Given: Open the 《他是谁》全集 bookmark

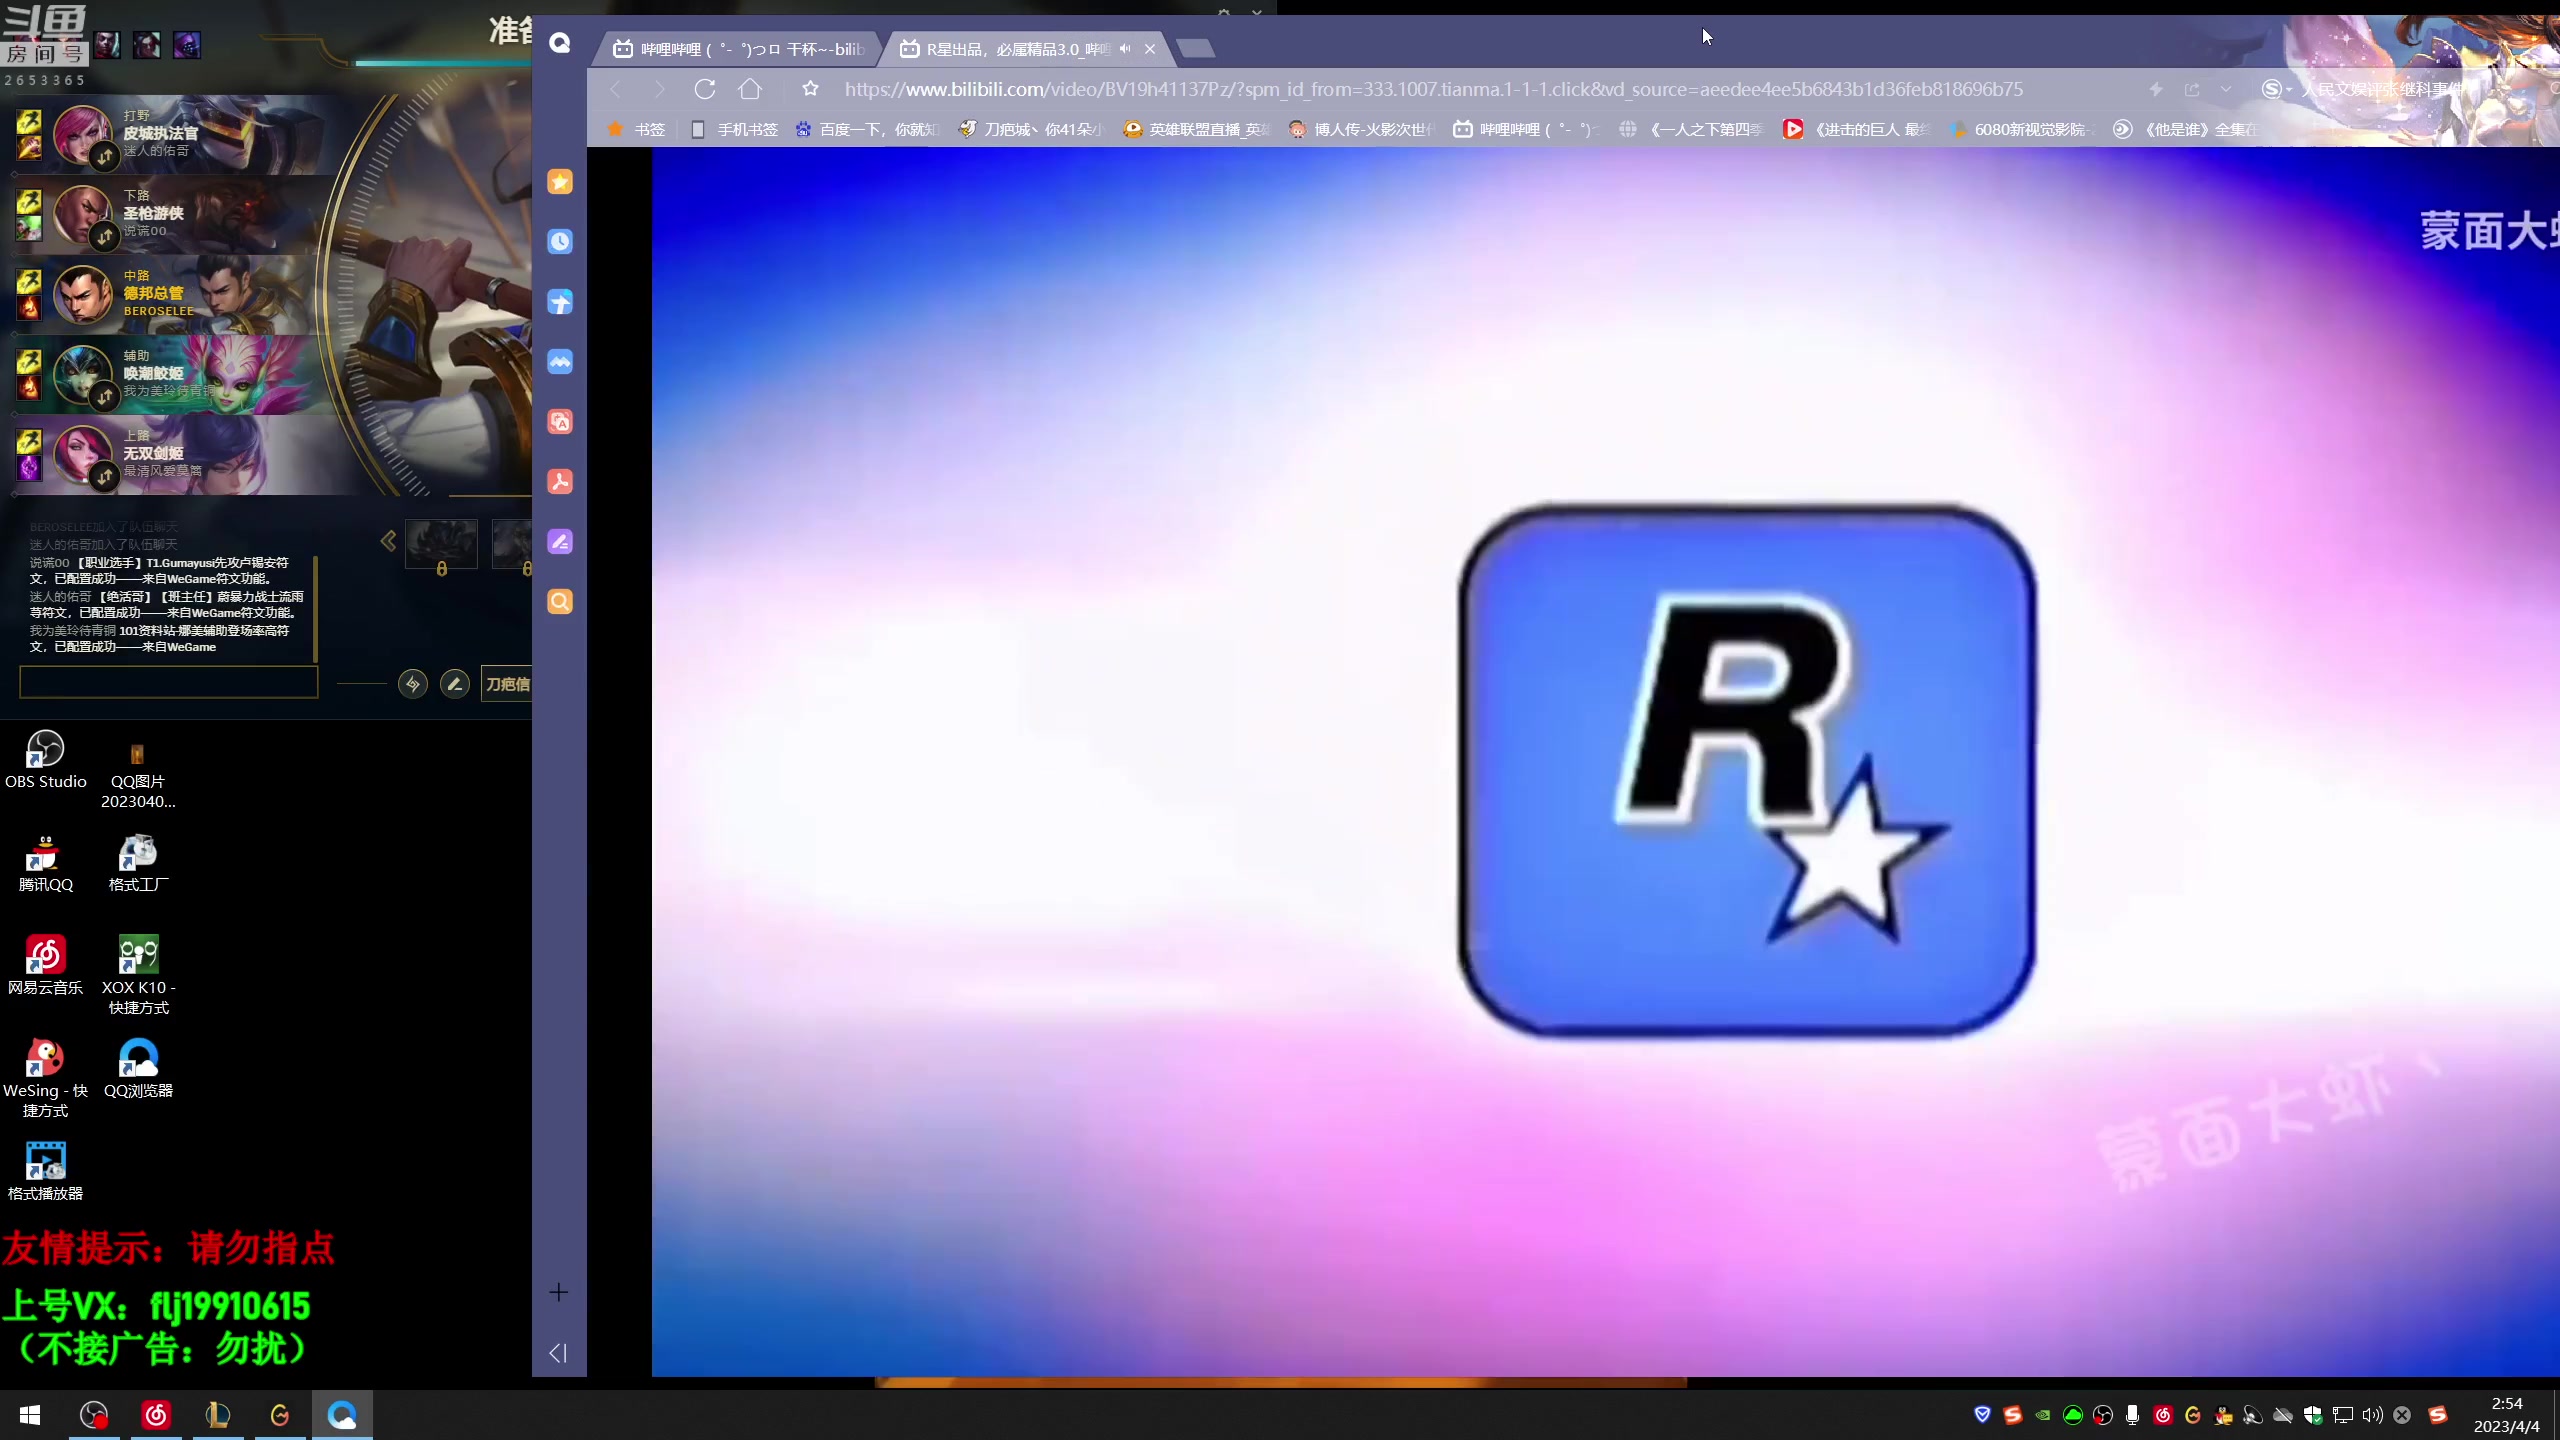Looking at the screenshot, I should [2187, 129].
